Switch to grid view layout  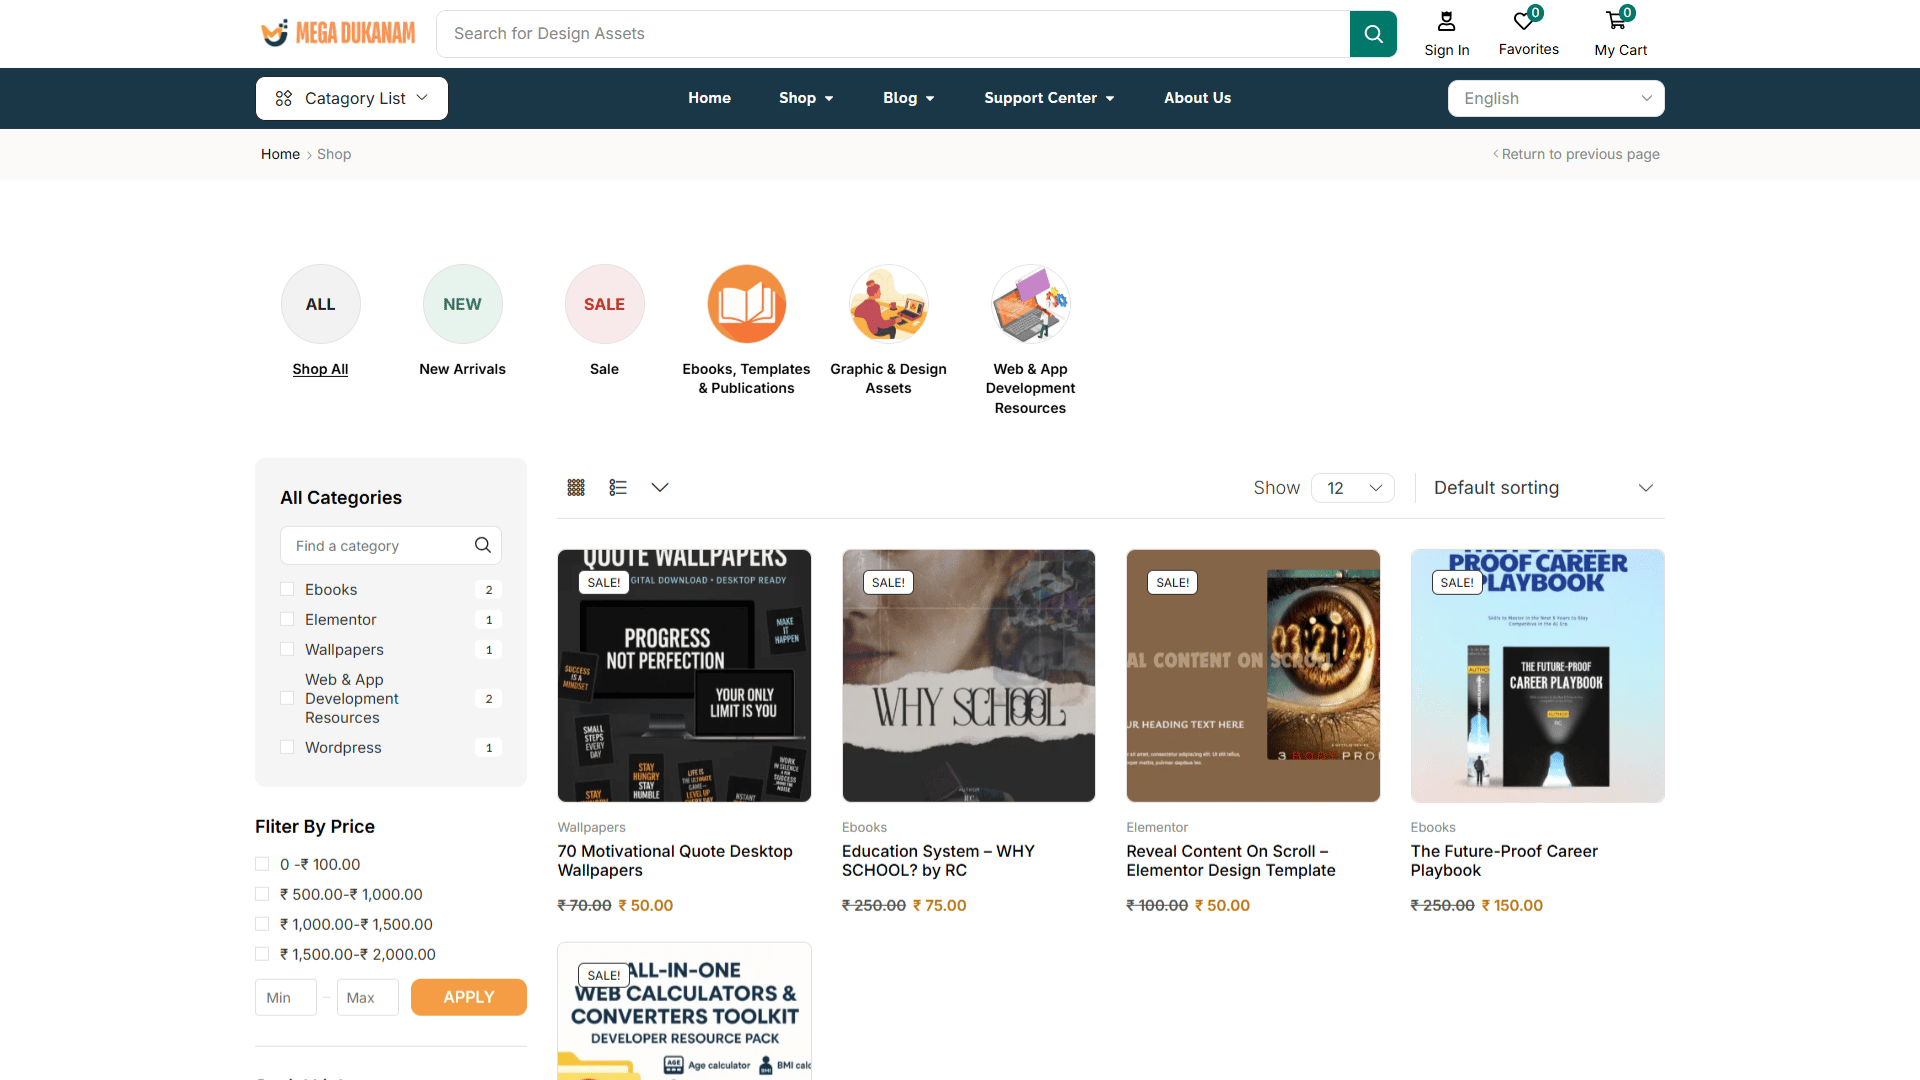pyautogui.click(x=576, y=487)
